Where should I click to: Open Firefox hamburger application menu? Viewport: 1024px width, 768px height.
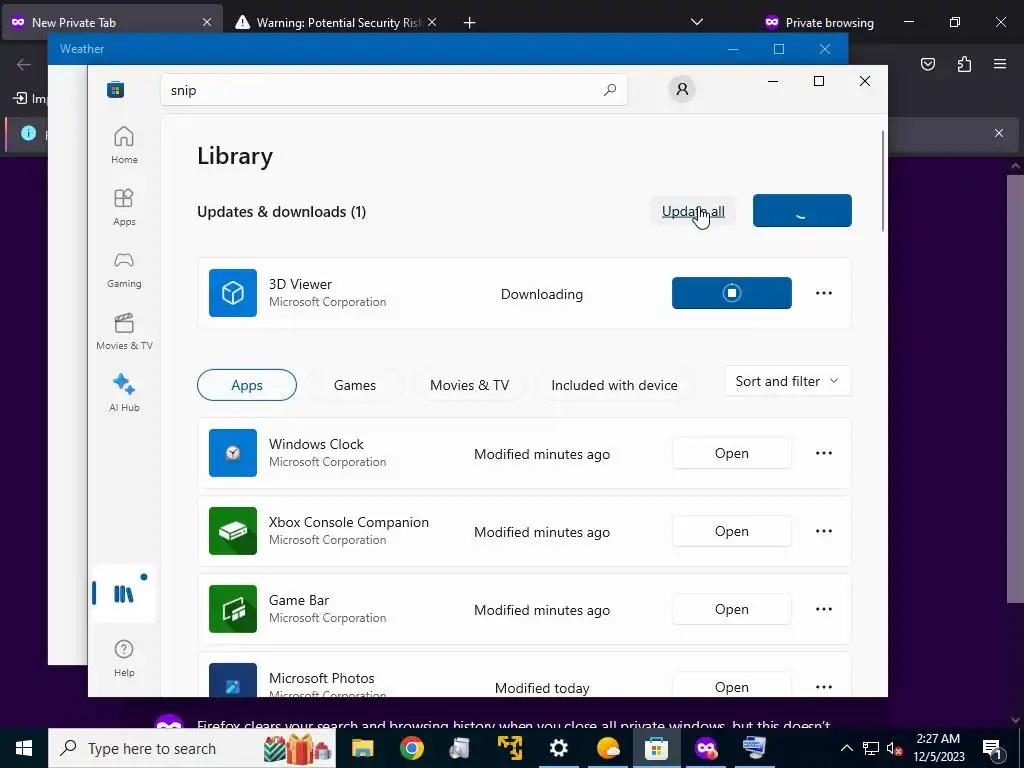pos(1000,64)
